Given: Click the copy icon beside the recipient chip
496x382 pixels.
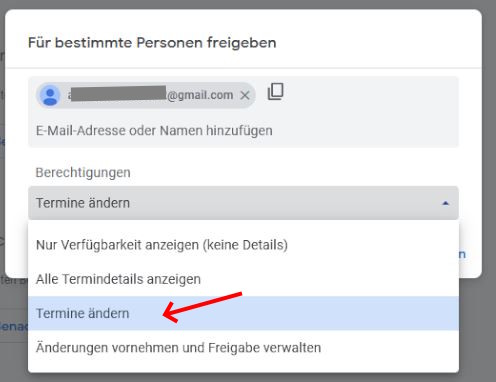Looking at the screenshot, I should [x=276, y=92].
